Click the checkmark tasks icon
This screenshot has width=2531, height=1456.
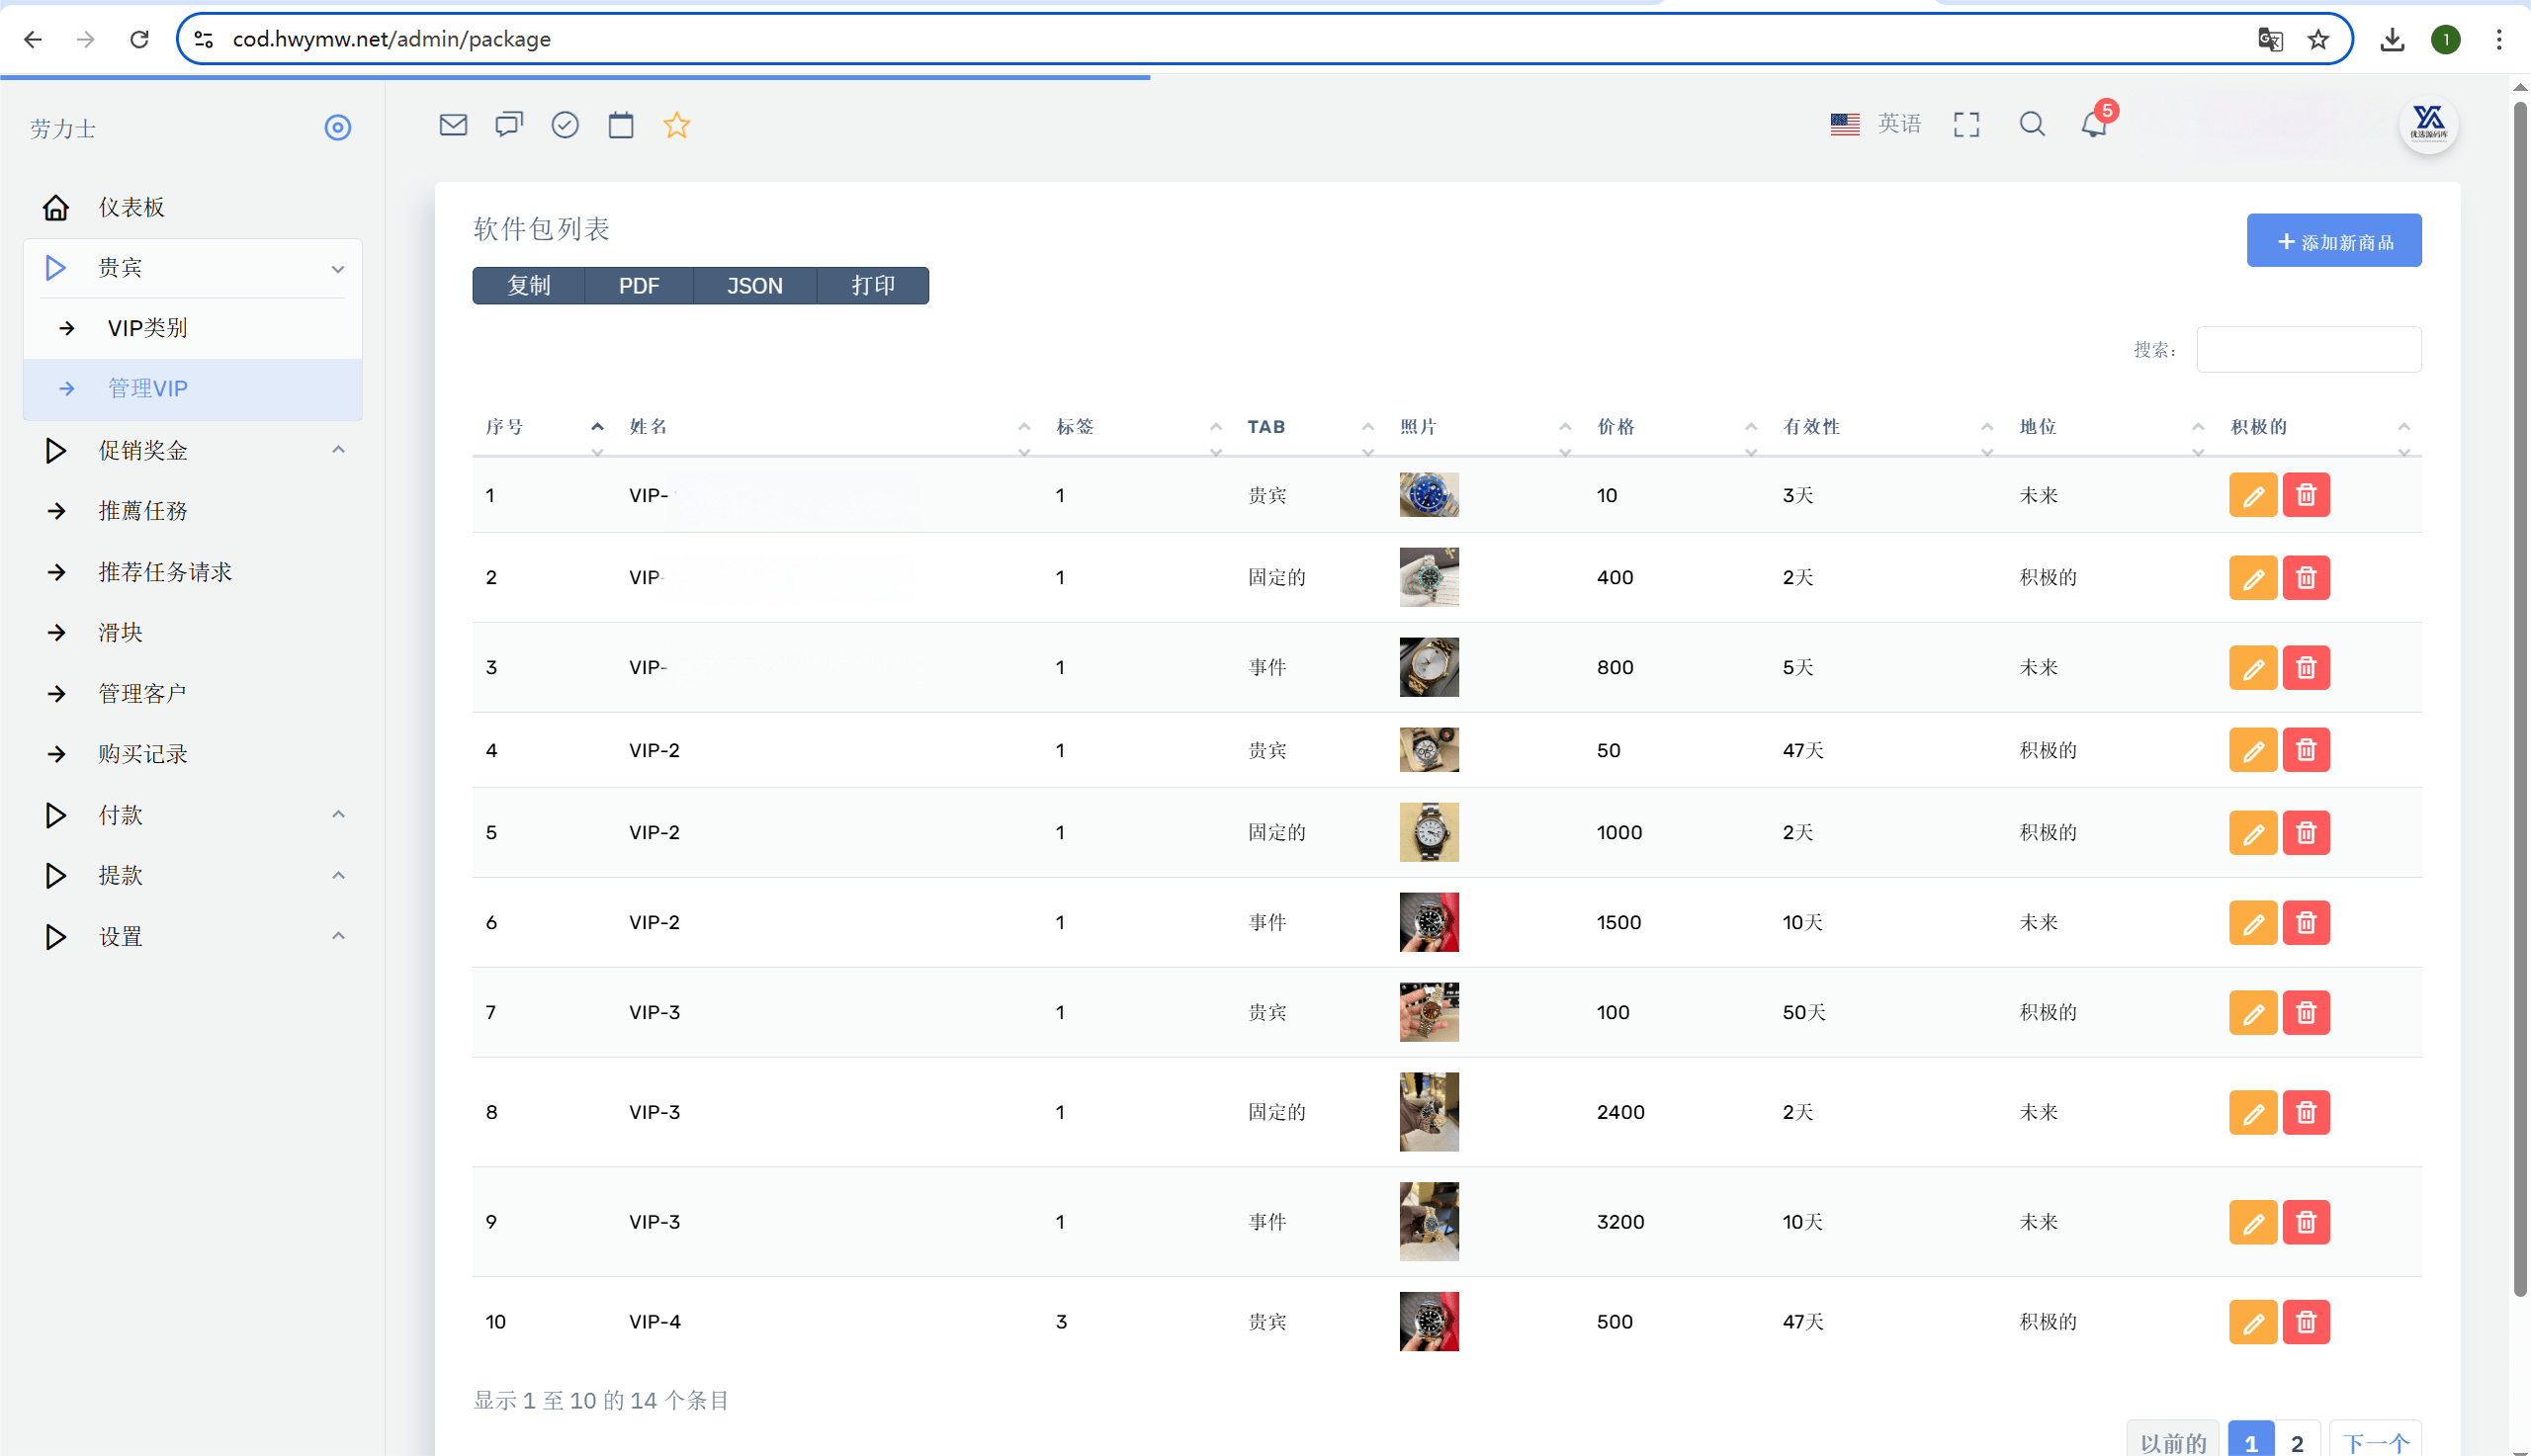tap(565, 125)
